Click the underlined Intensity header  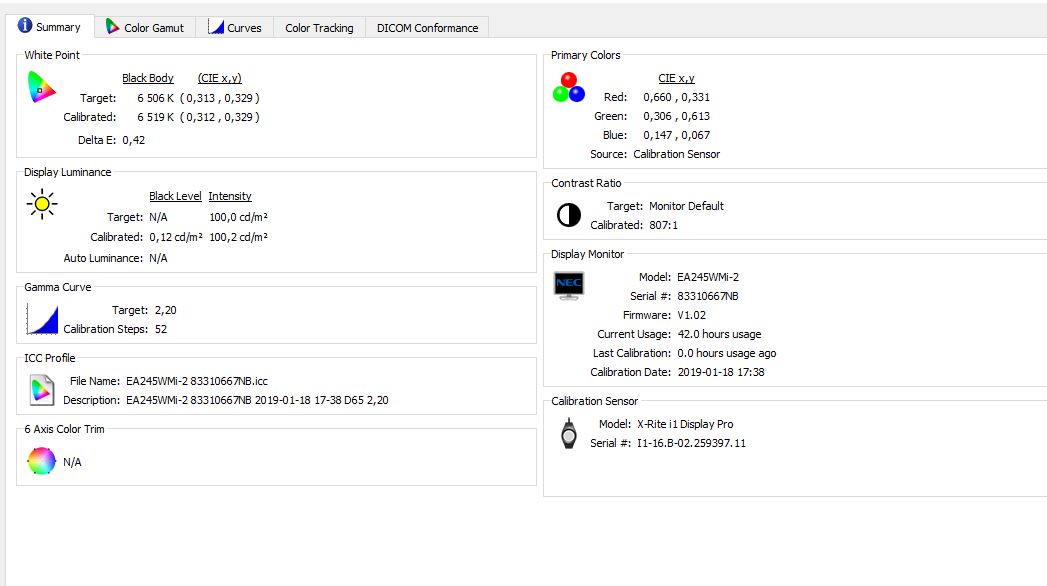tap(230, 196)
